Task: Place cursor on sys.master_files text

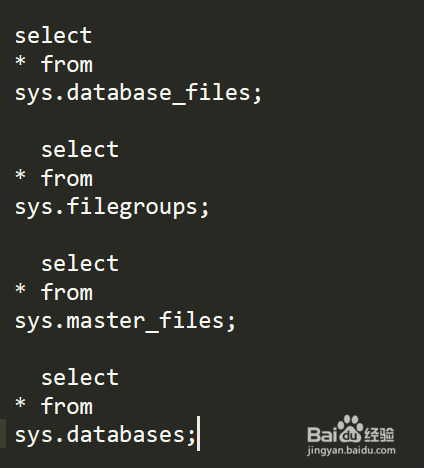Action: point(125,321)
